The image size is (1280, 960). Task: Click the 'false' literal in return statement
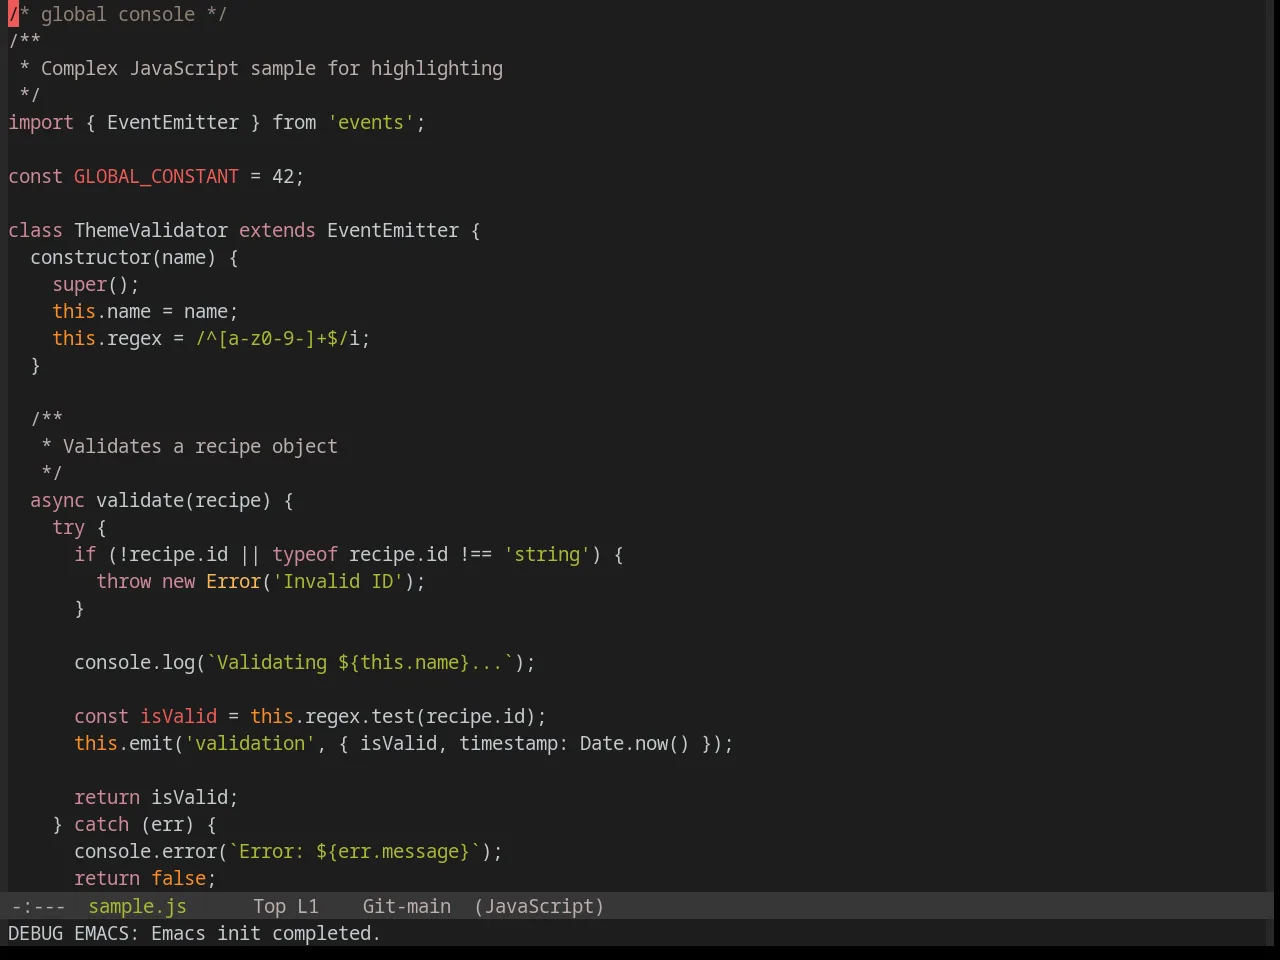178,878
